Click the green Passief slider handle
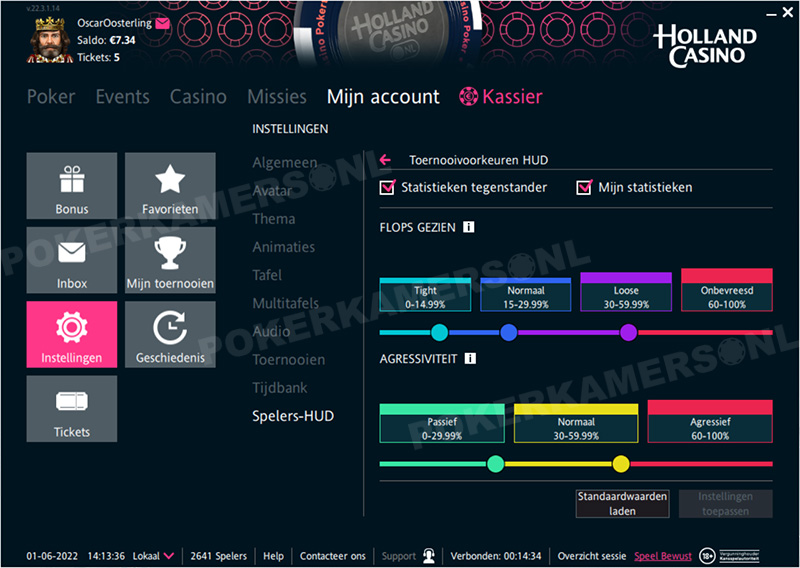The height and width of the screenshot is (568, 800). 495,464
